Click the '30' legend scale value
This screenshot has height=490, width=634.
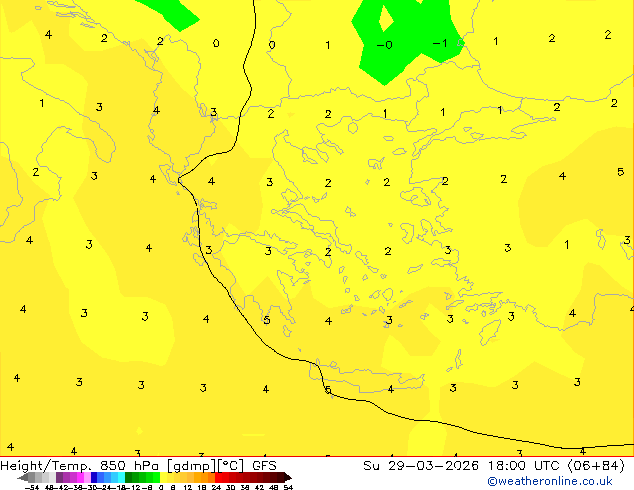(230, 487)
